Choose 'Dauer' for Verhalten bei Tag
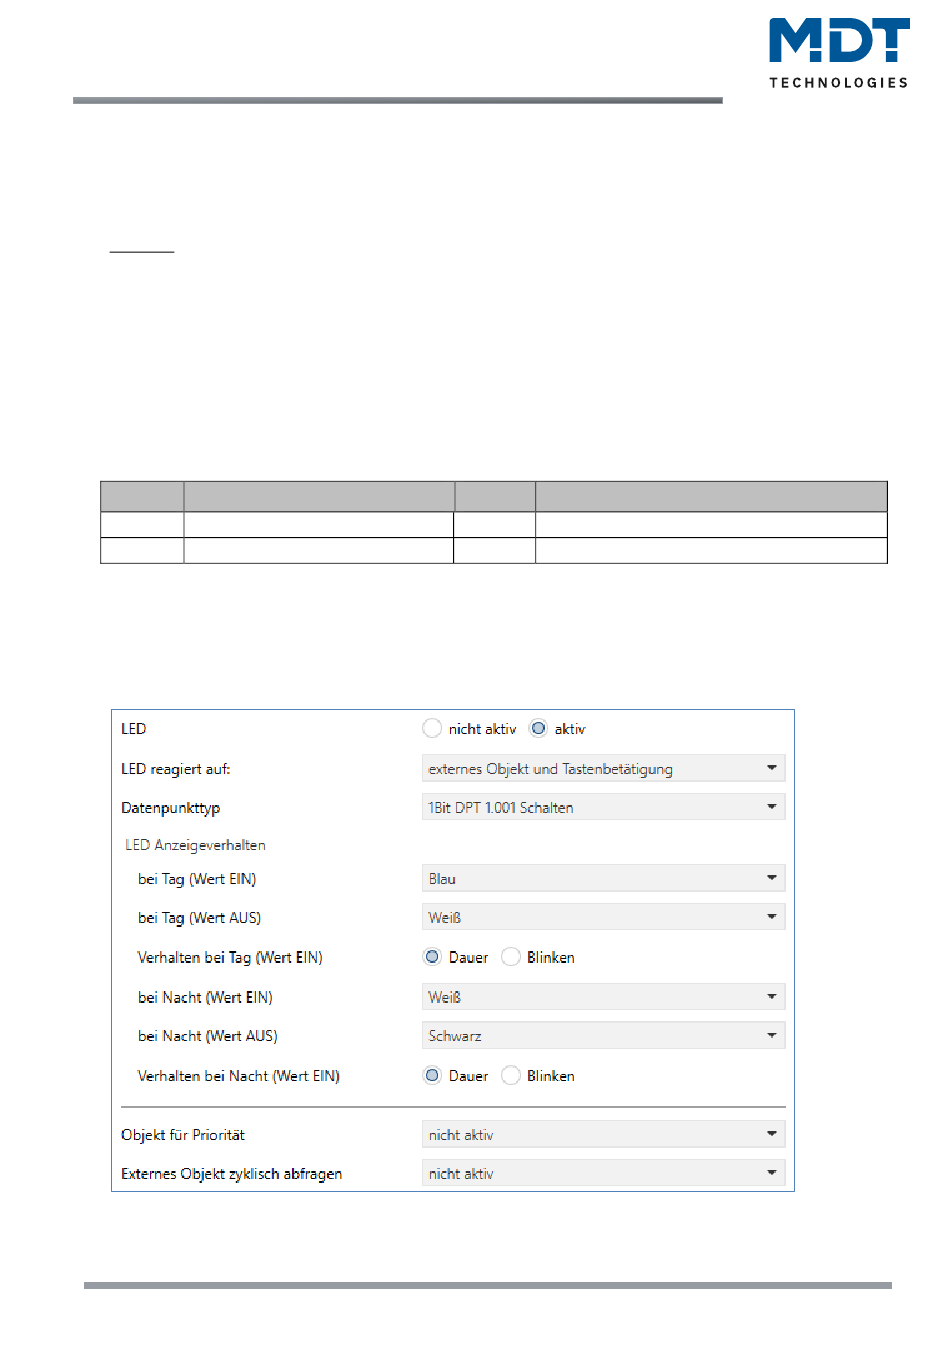Viewport: 950px width, 1359px height. coord(432,957)
